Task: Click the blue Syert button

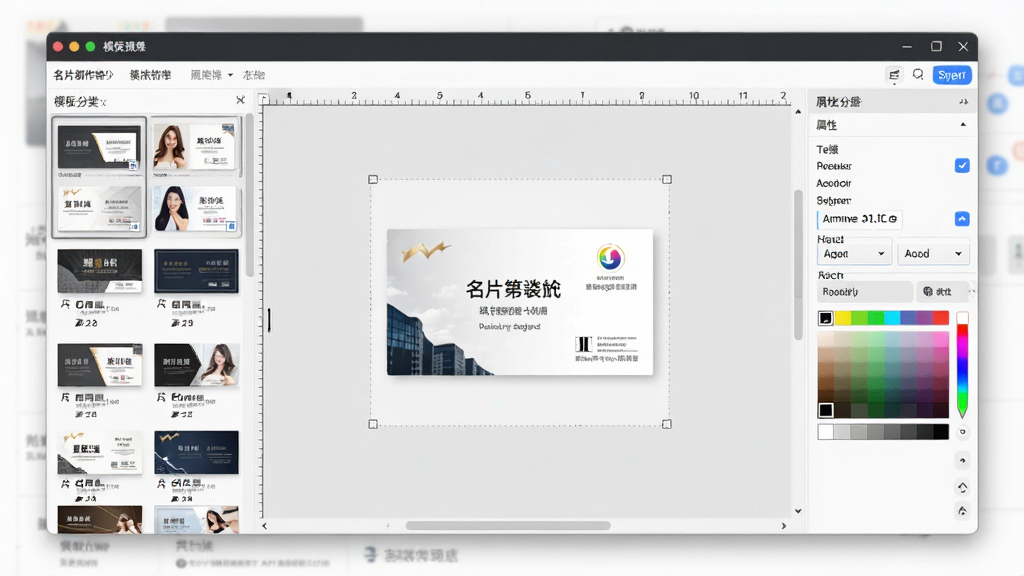Action: click(x=952, y=75)
